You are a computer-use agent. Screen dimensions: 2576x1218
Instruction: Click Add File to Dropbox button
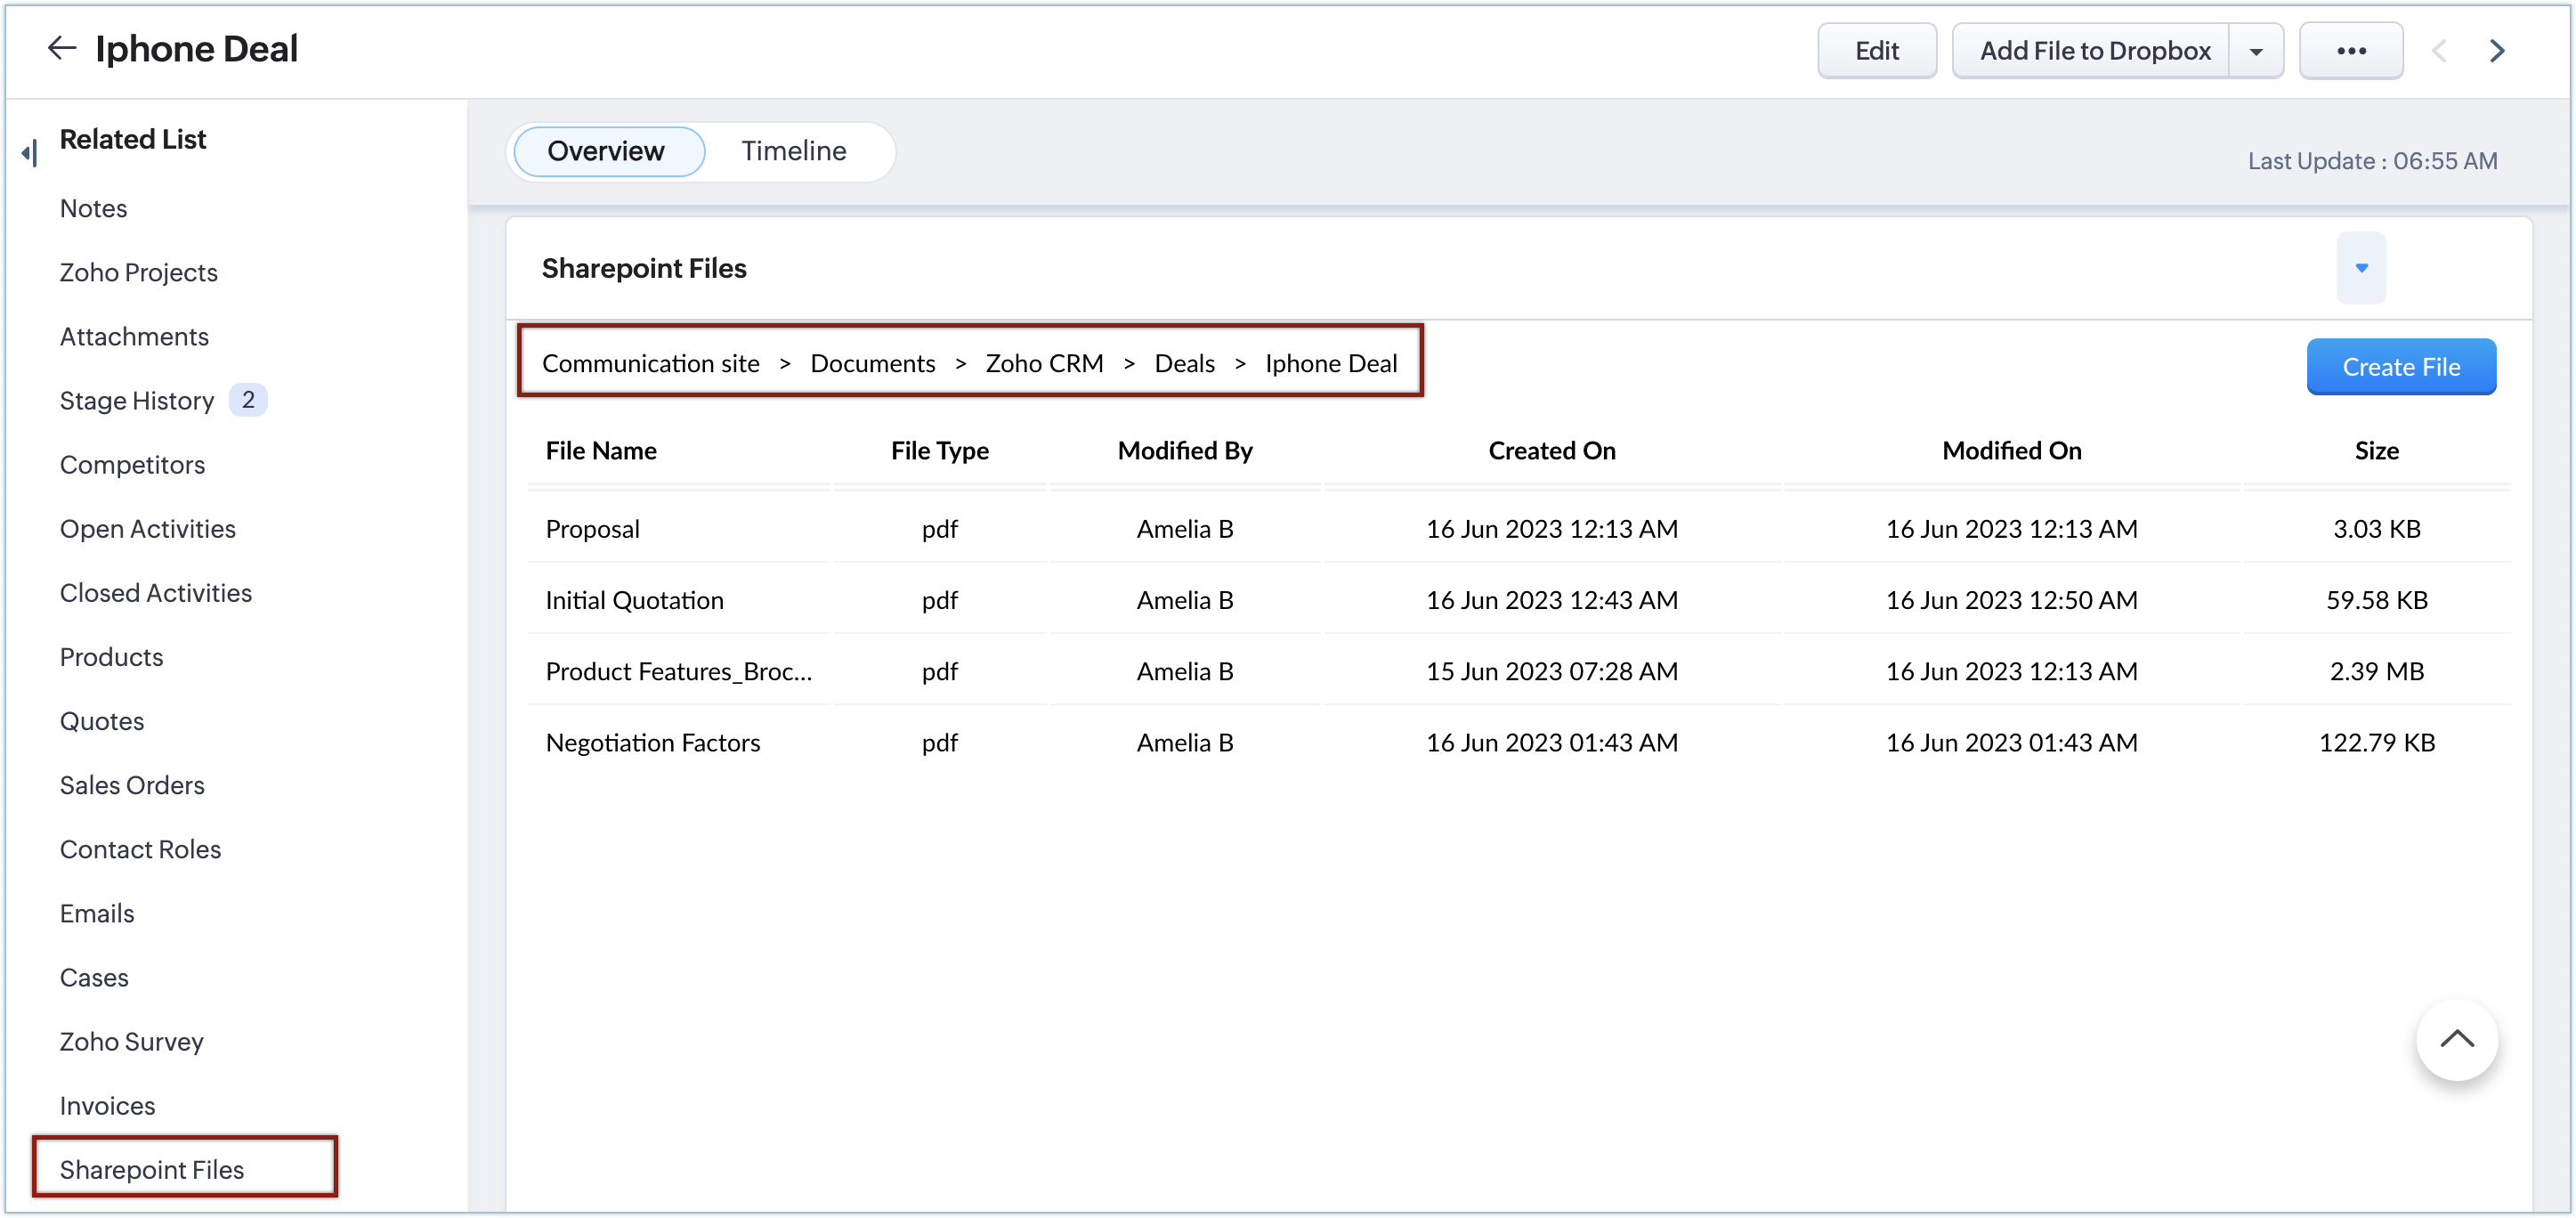point(2094,51)
